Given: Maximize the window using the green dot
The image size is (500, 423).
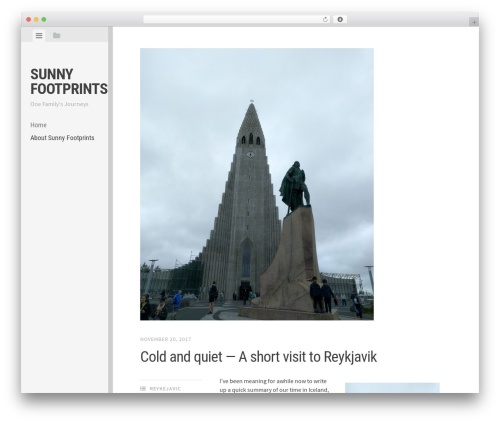Looking at the screenshot, I should (x=44, y=20).
